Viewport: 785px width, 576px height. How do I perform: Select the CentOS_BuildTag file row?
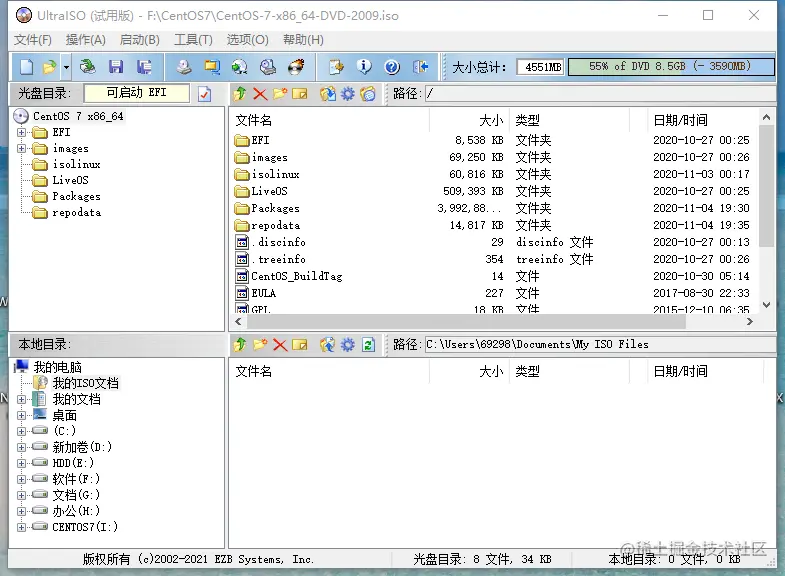coord(493,276)
